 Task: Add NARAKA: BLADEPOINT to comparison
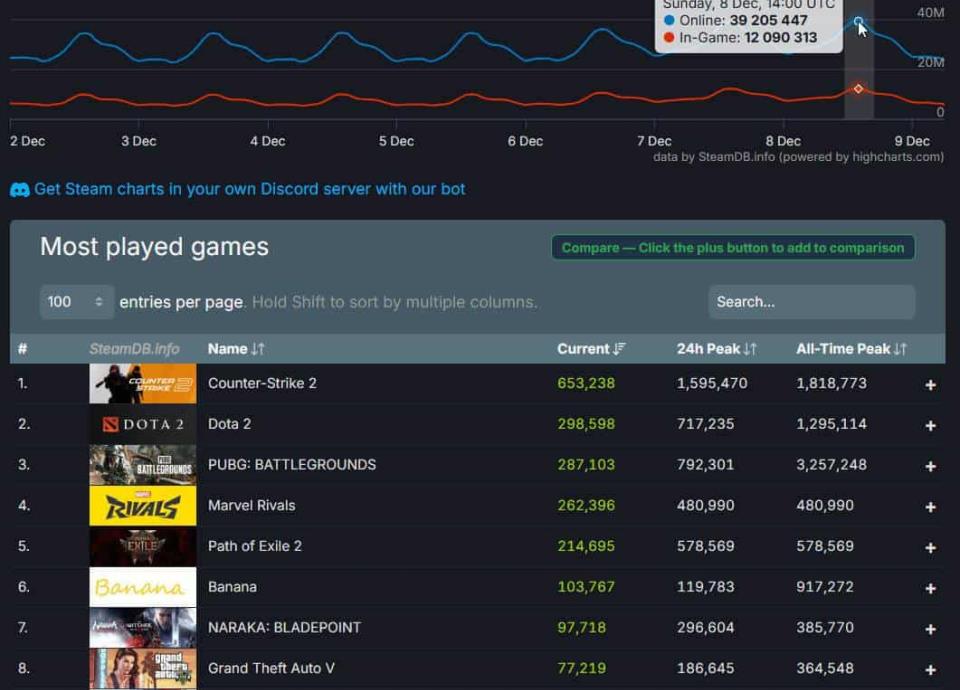pos(930,629)
